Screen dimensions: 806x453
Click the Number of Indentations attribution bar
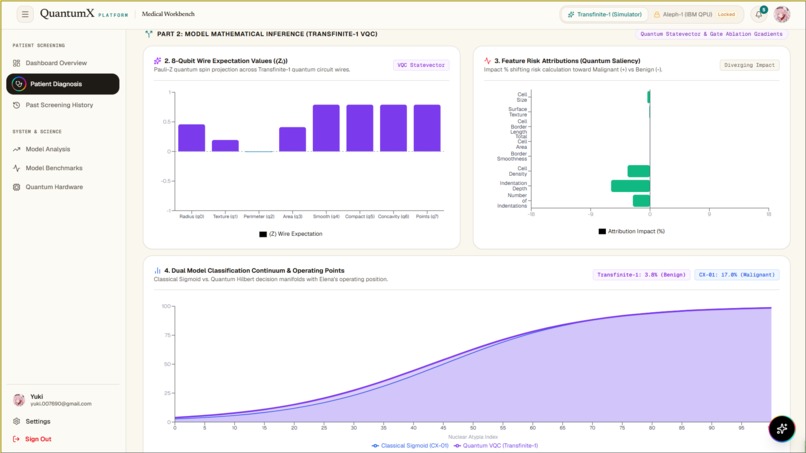(641, 201)
